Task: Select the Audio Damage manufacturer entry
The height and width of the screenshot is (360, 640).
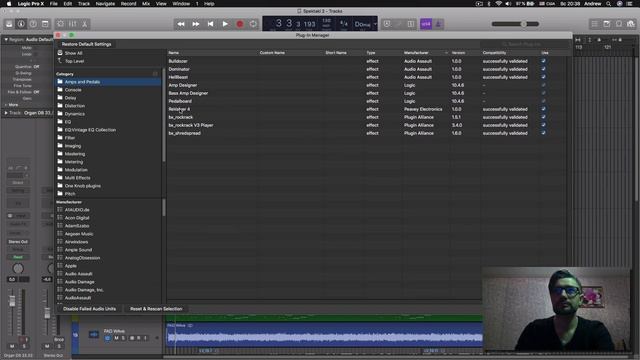Action: pos(80,282)
